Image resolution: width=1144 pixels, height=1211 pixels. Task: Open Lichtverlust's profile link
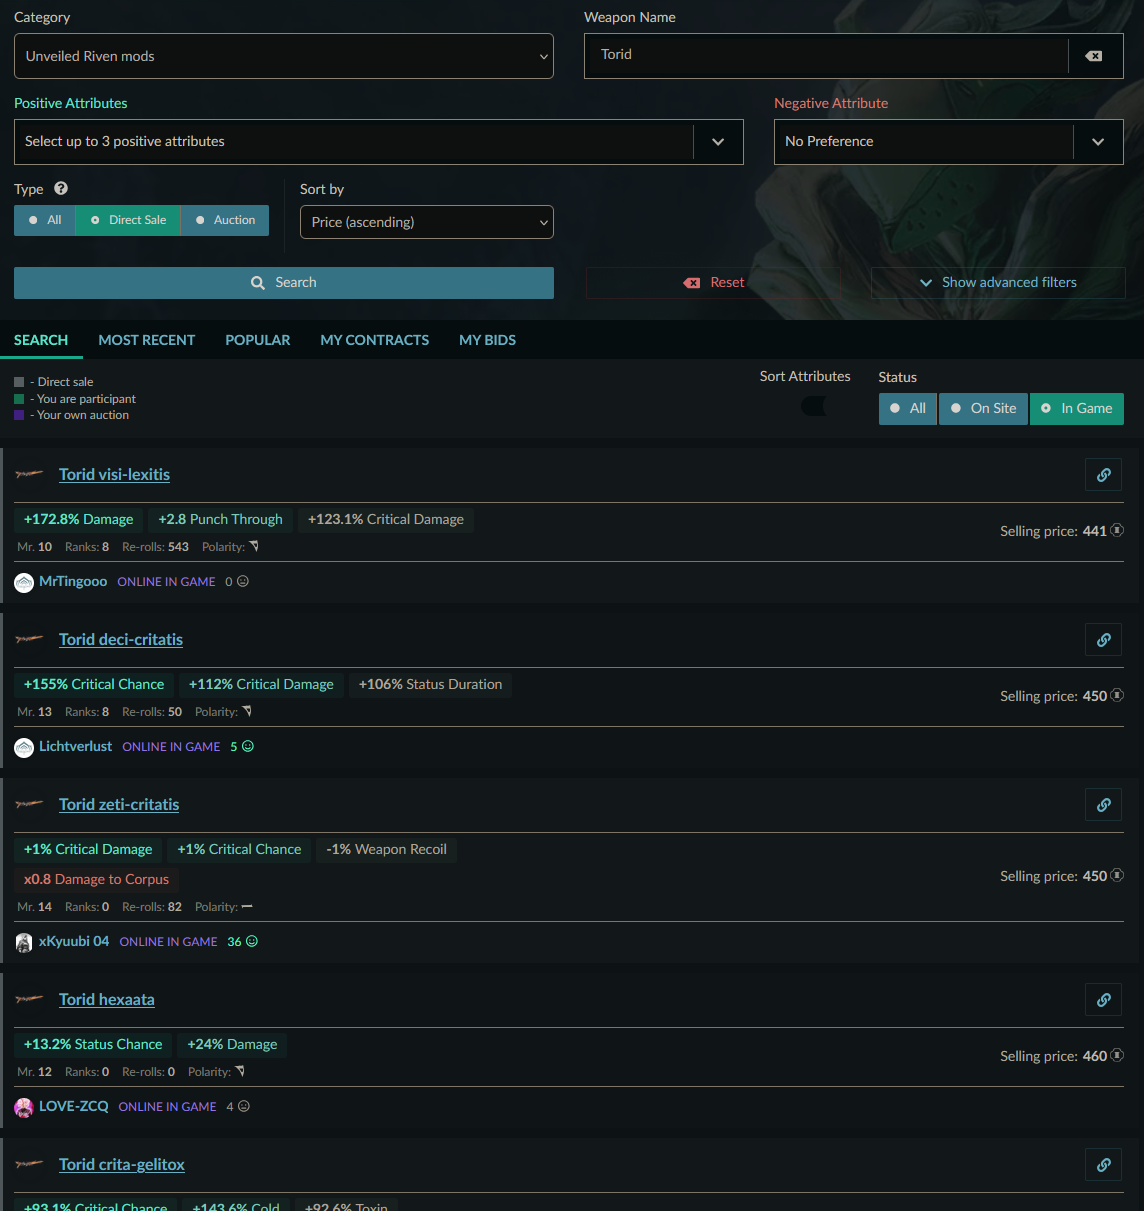tap(76, 746)
